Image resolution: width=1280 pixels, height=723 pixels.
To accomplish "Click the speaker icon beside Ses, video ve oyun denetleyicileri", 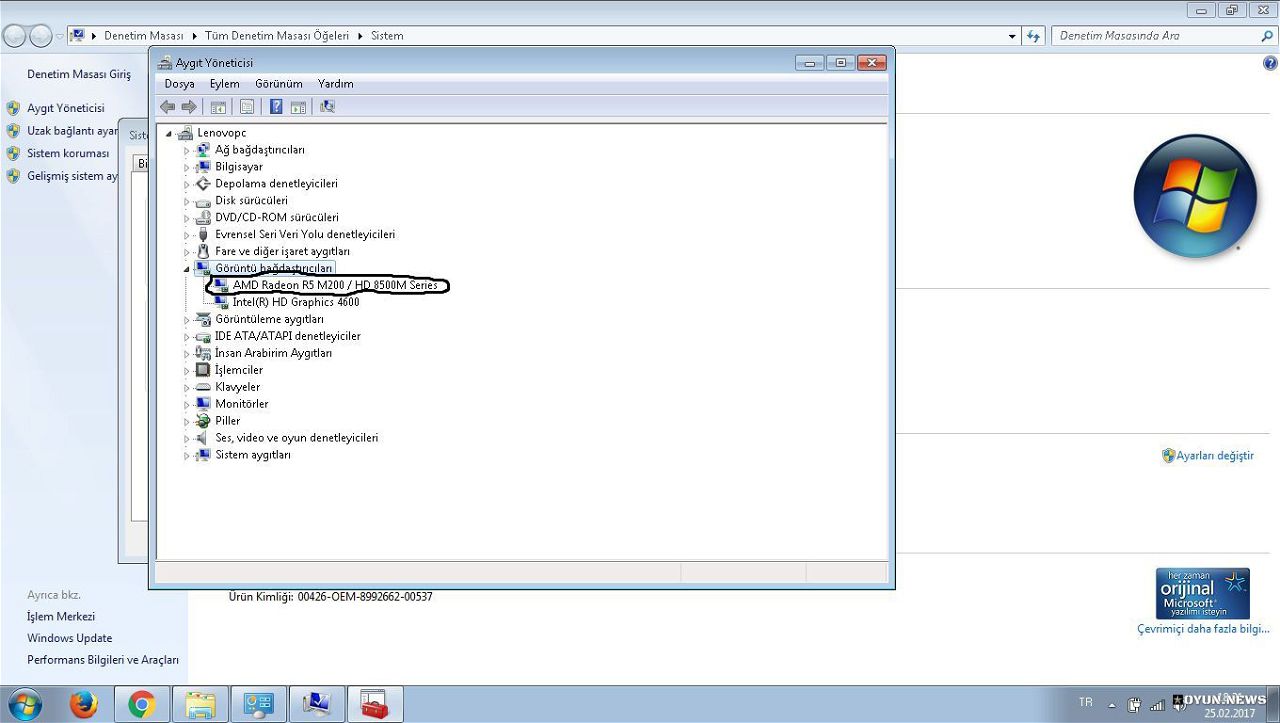I will click(x=203, y=438).
